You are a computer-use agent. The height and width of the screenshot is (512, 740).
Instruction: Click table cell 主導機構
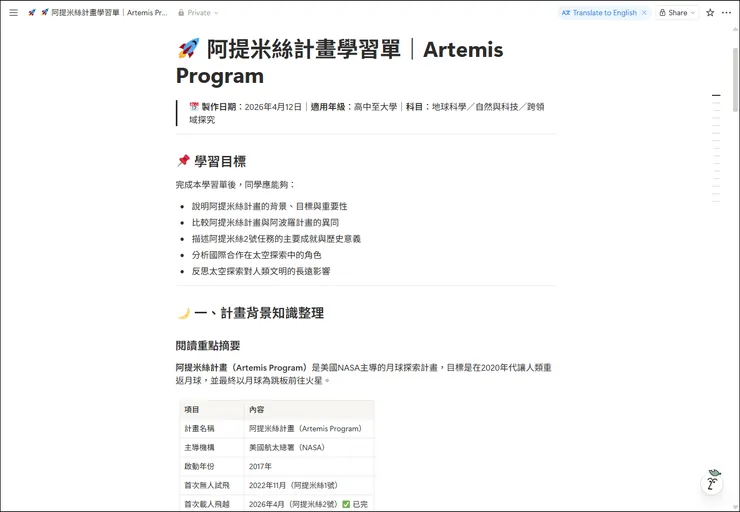(212, 447)
